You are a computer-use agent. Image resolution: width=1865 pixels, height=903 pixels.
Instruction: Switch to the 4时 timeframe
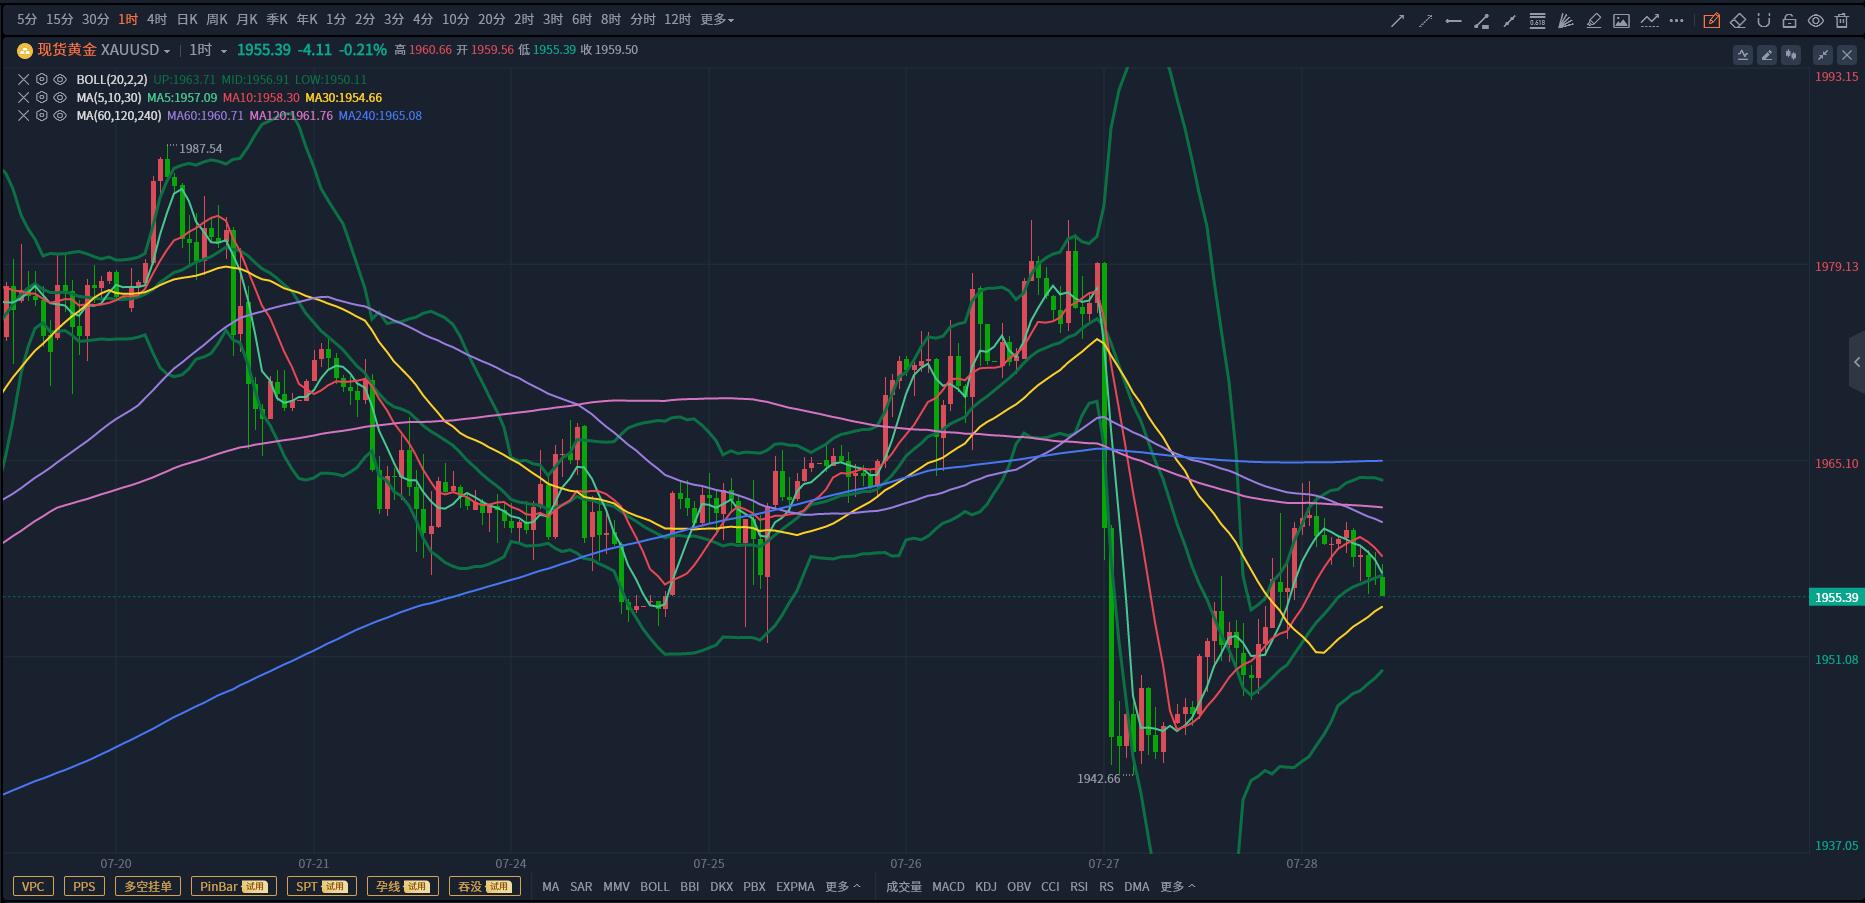(157, 19)
